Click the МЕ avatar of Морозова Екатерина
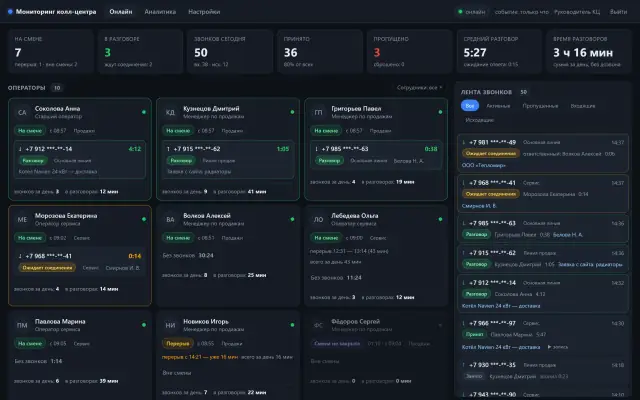This screenshot has height=400, width=640. (x=22, y=219)
